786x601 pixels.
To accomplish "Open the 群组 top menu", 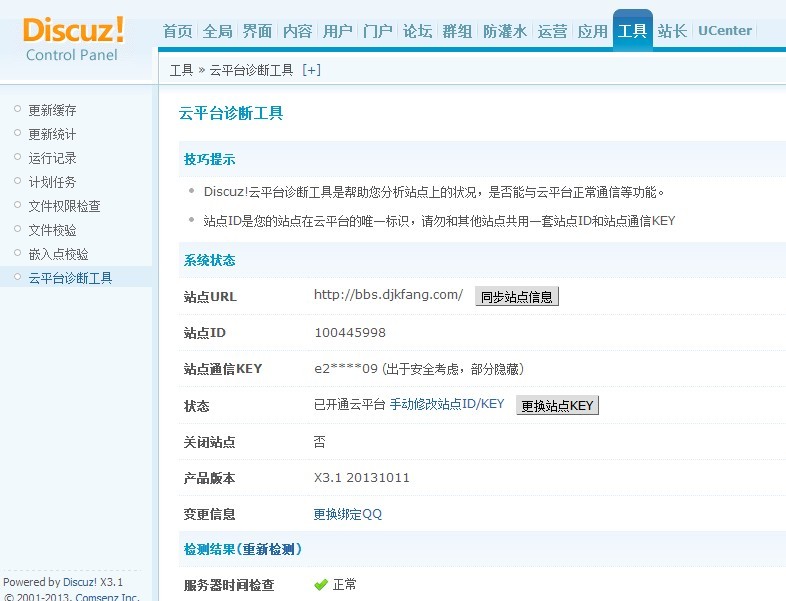I will click(457, 31).
